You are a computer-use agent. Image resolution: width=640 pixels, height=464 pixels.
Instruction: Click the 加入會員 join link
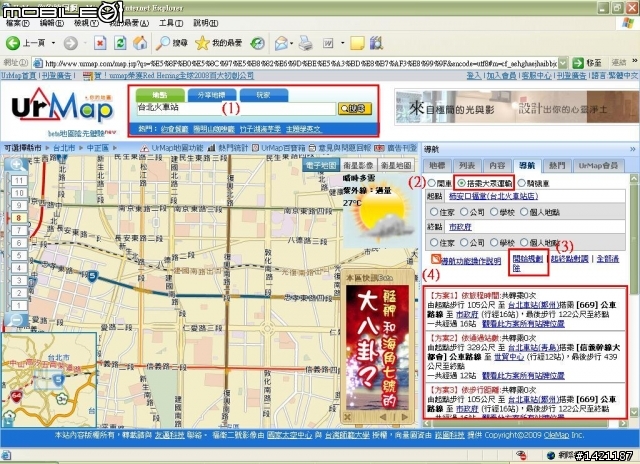(501, 75)
